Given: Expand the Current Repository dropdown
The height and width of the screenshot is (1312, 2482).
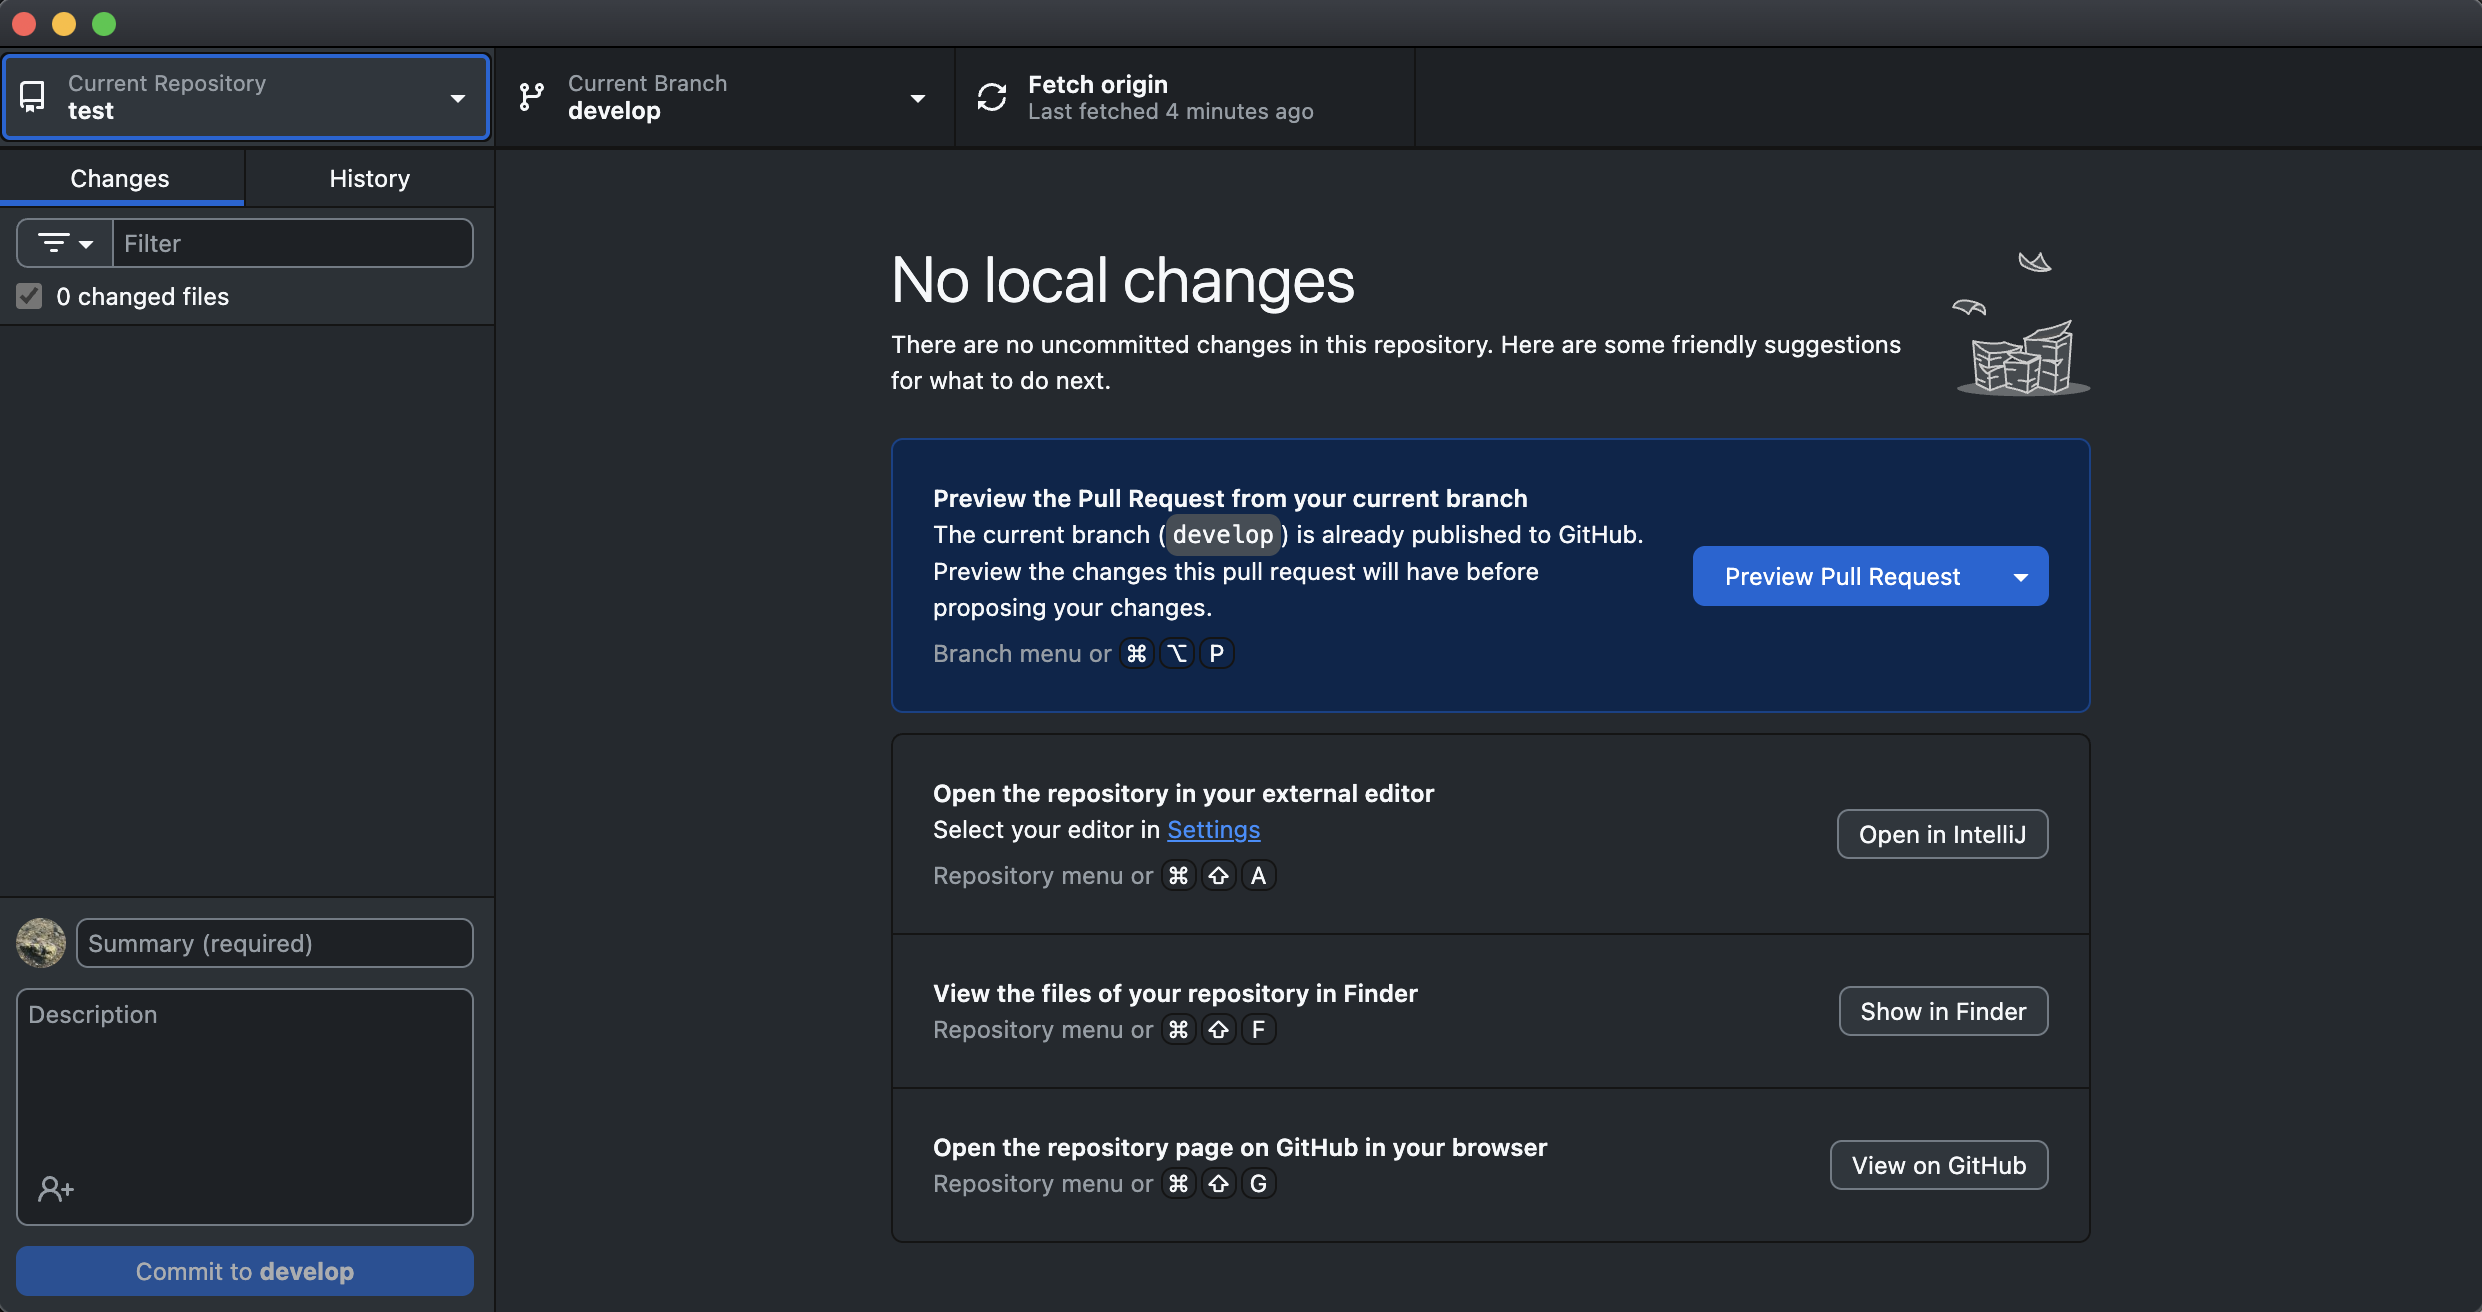Looking at the screenshot, I should pyautogui.click(x=457, y=97).
